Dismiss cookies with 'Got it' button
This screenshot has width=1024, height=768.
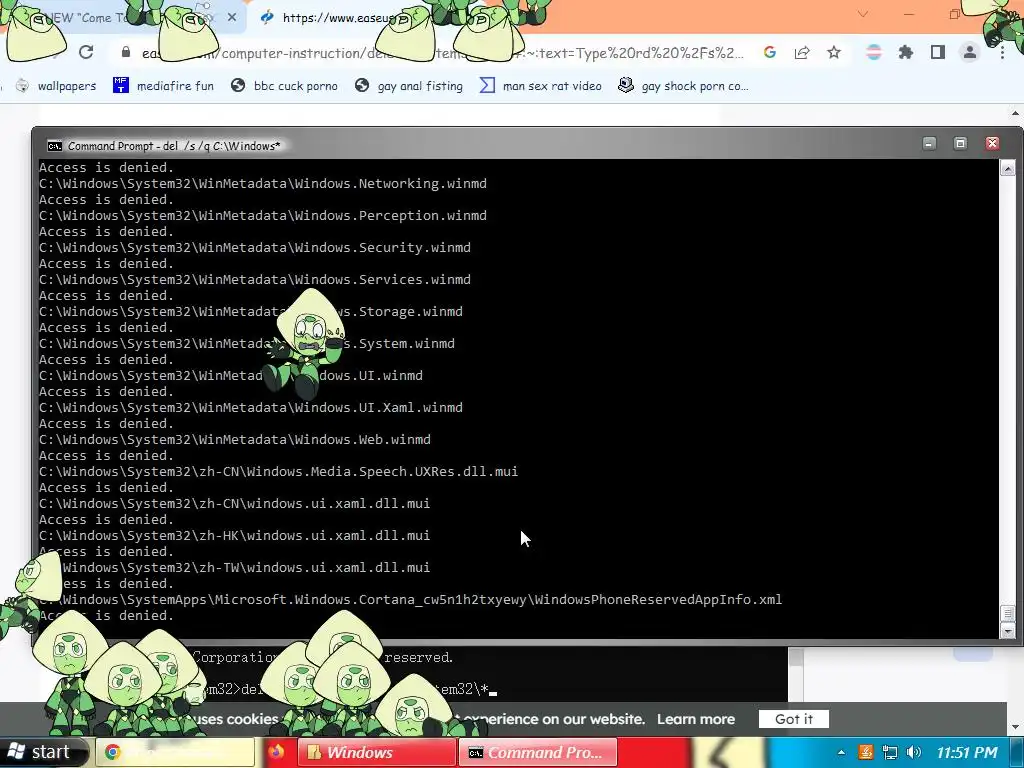793,719
